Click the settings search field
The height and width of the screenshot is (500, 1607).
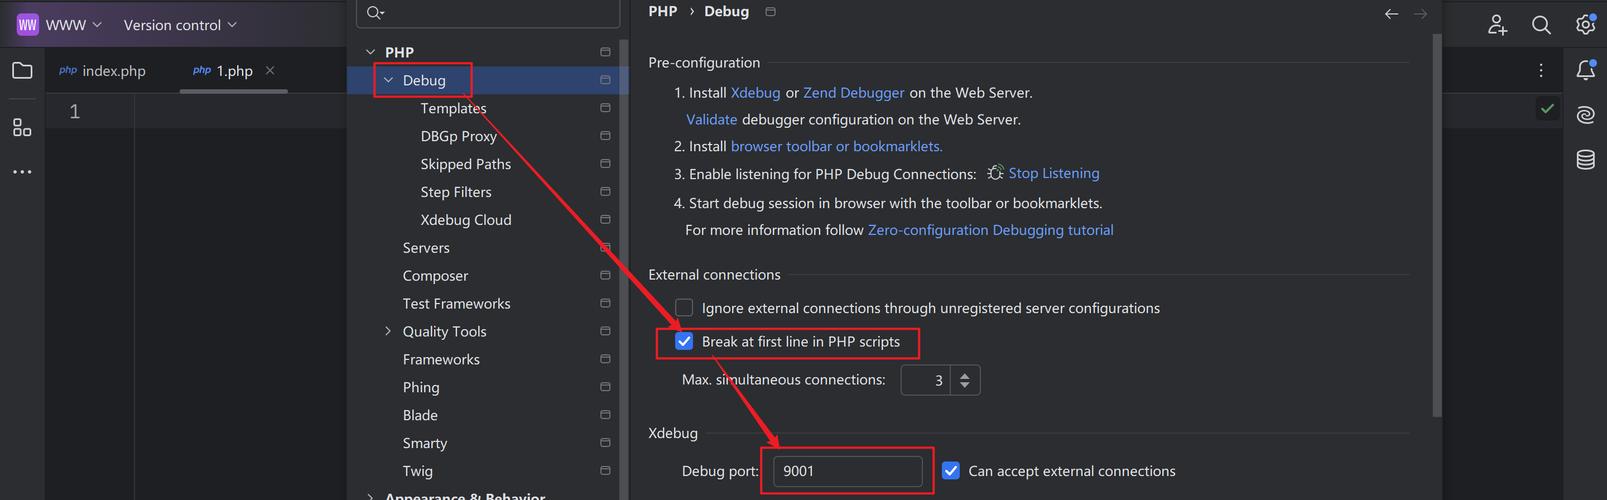click(488, 13)
